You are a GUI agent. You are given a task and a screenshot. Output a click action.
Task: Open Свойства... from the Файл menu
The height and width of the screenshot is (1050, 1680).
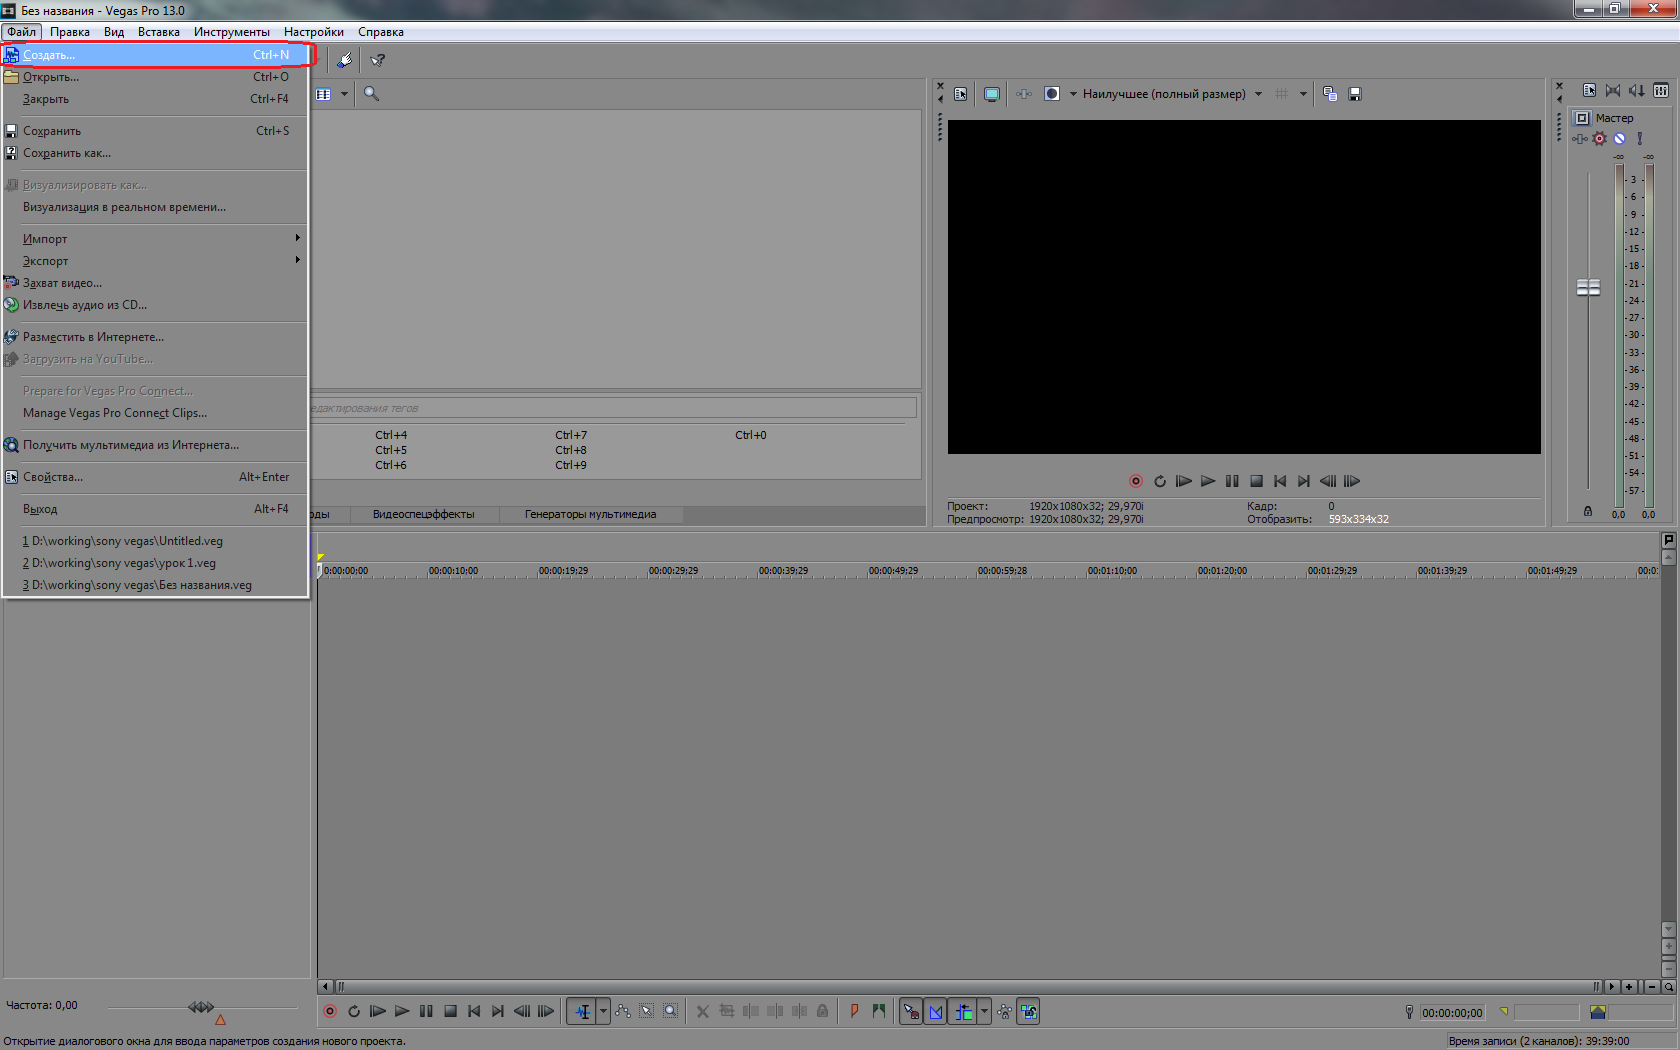155,477
